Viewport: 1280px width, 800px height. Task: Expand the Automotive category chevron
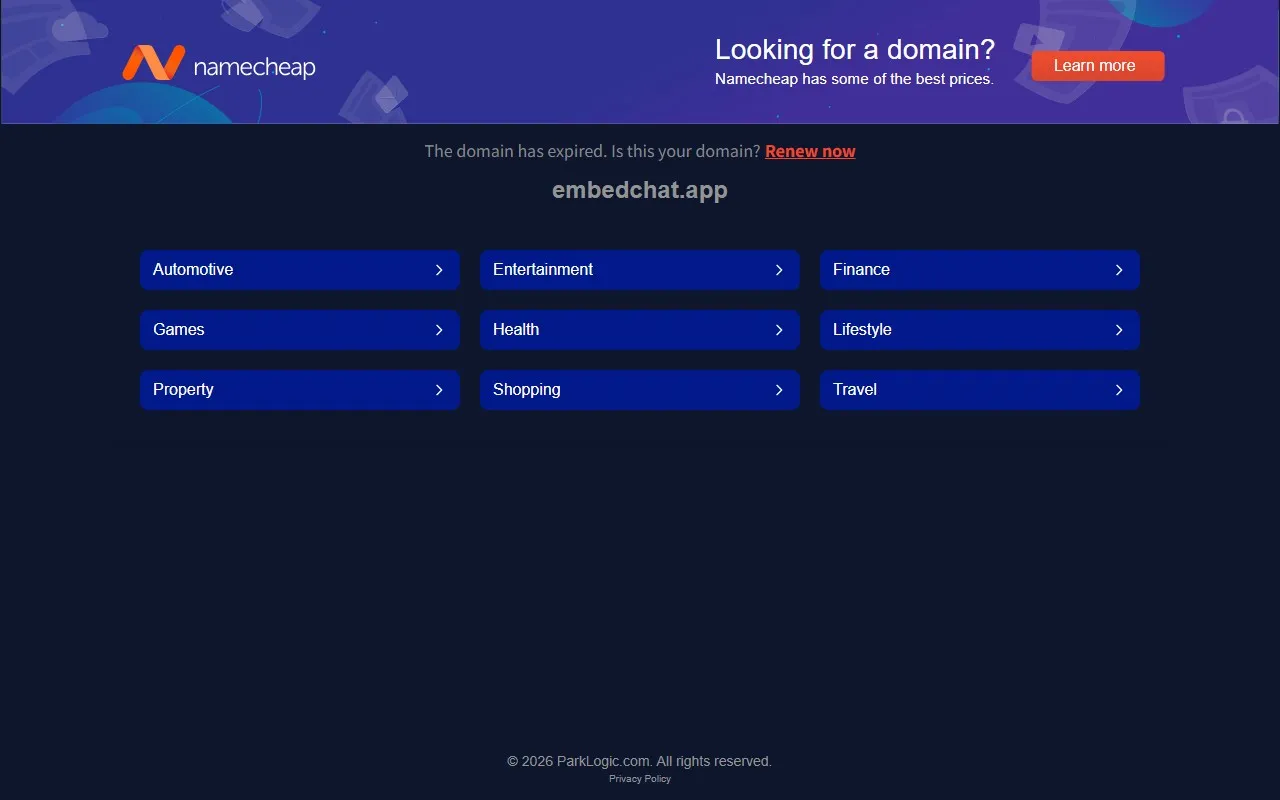click(438, 269)
